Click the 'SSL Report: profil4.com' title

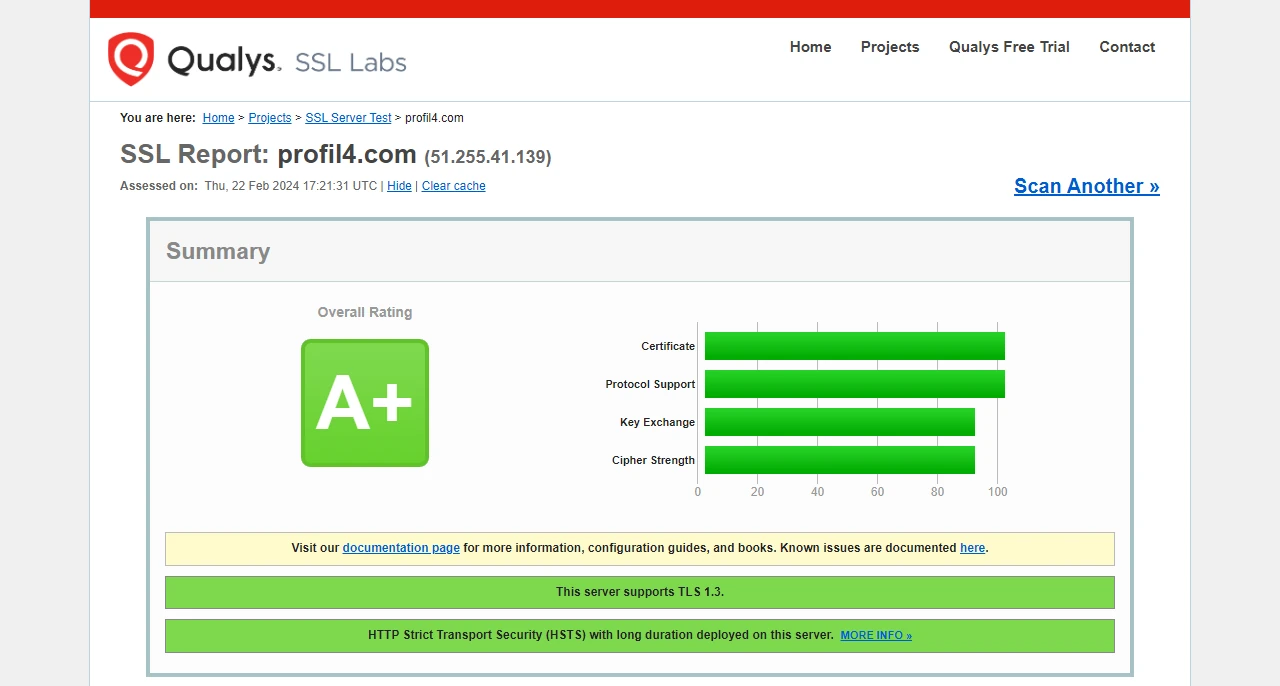tap(268, 154)
